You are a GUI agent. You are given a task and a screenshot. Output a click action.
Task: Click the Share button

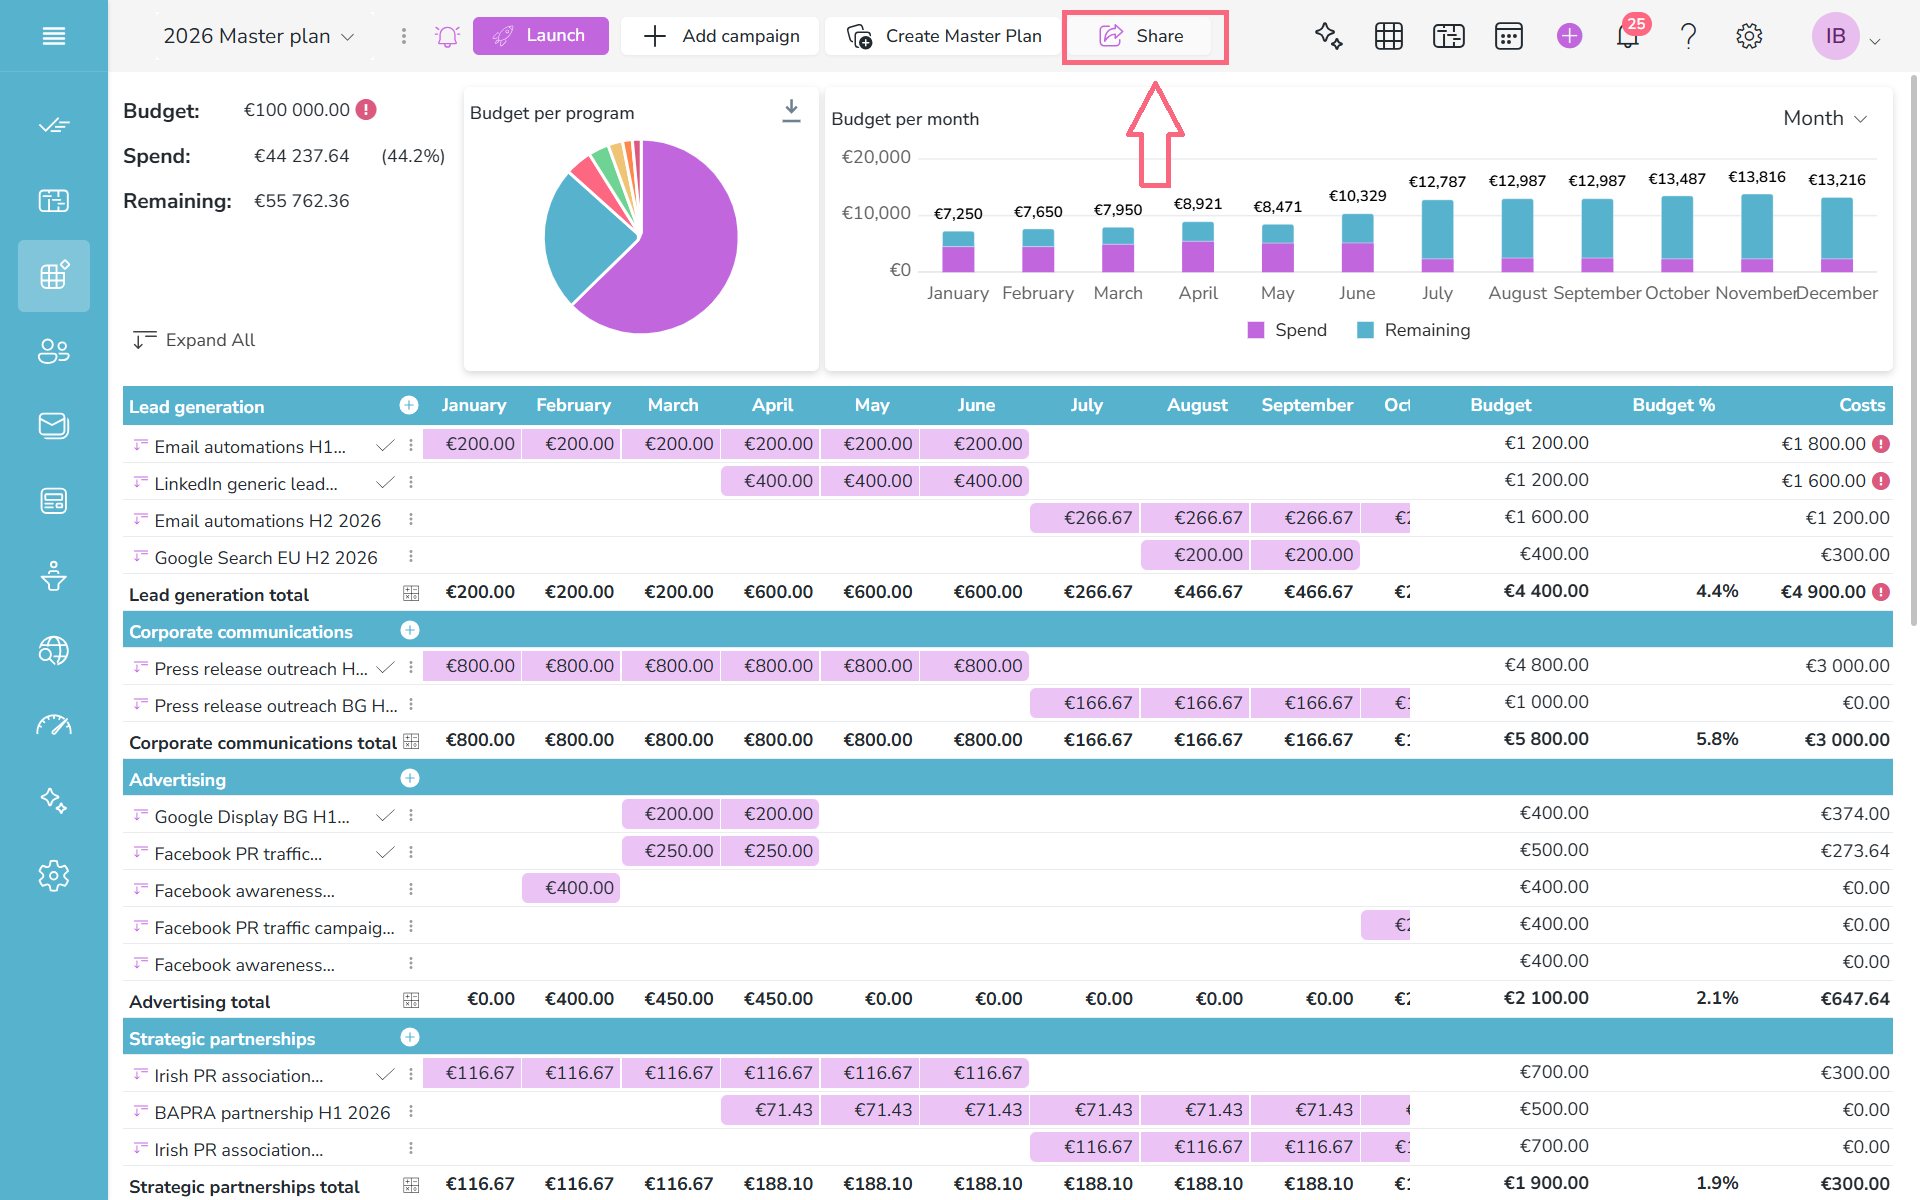pyautogui.click(x=1141, y=36)
